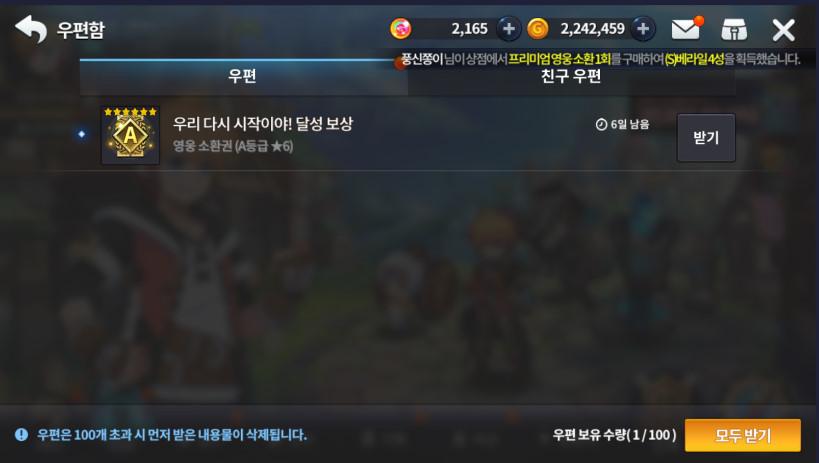Open the shop store icon
This screenshot has height=463, width=819.
click(734, 30)
